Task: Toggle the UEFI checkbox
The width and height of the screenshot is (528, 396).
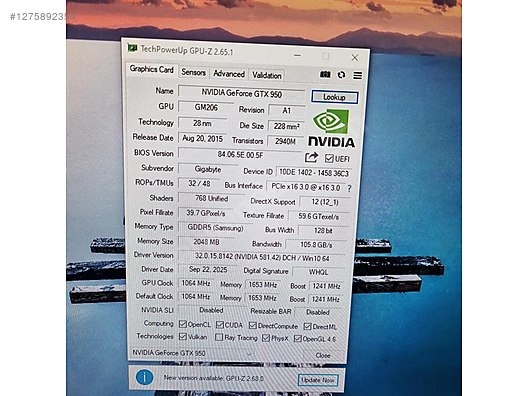Action: 329,158
